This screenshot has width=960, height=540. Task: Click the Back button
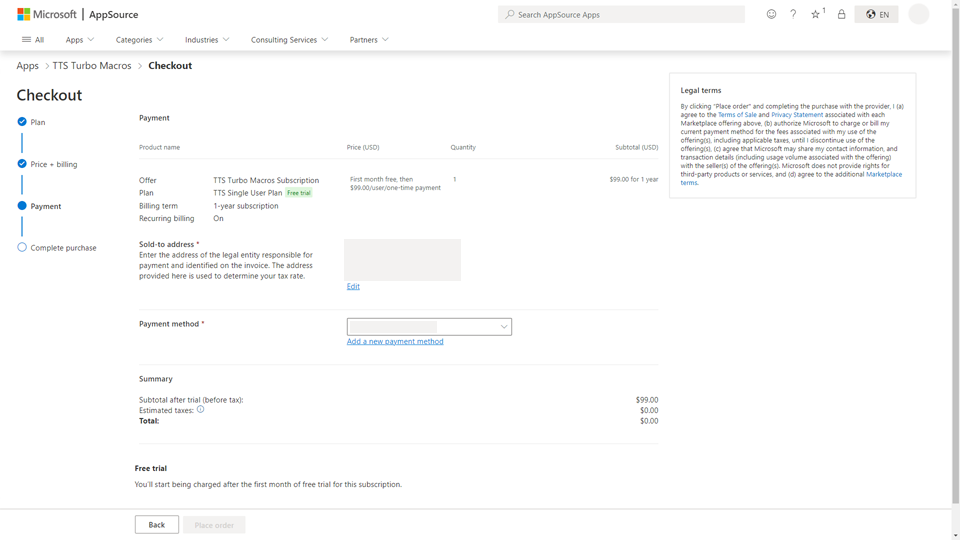tap(157, 525)
